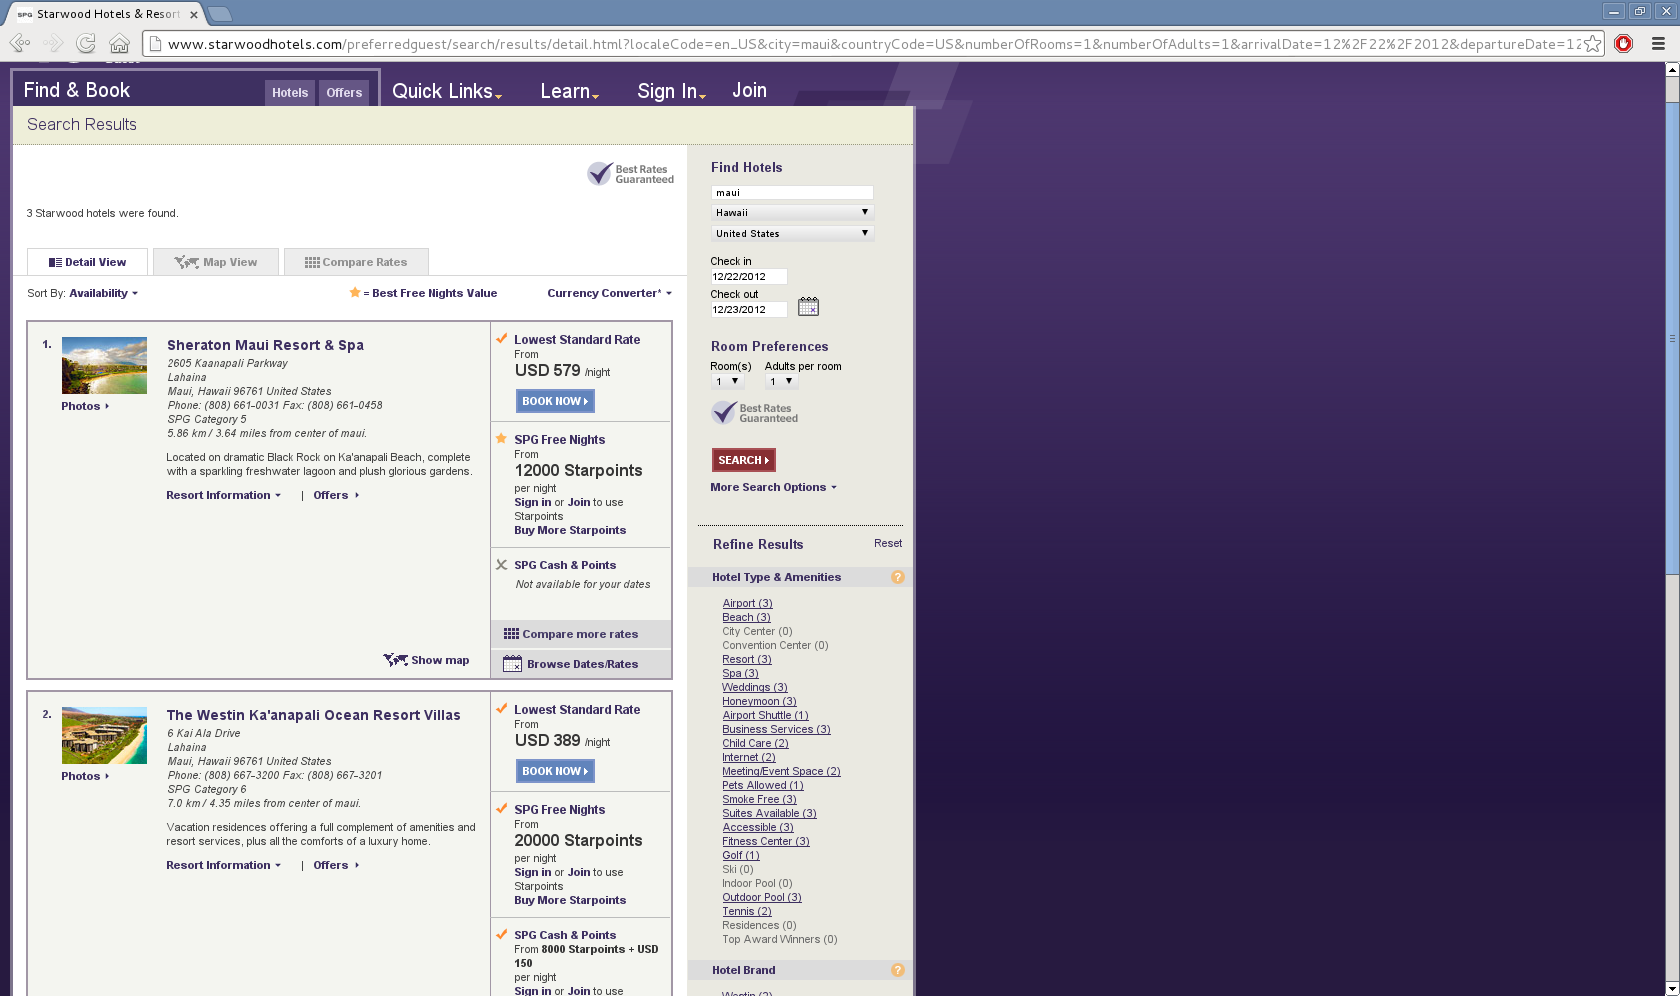Filter results by Pets Allowed
This screenshot has height=996, width=1680.
pos(762,785)
